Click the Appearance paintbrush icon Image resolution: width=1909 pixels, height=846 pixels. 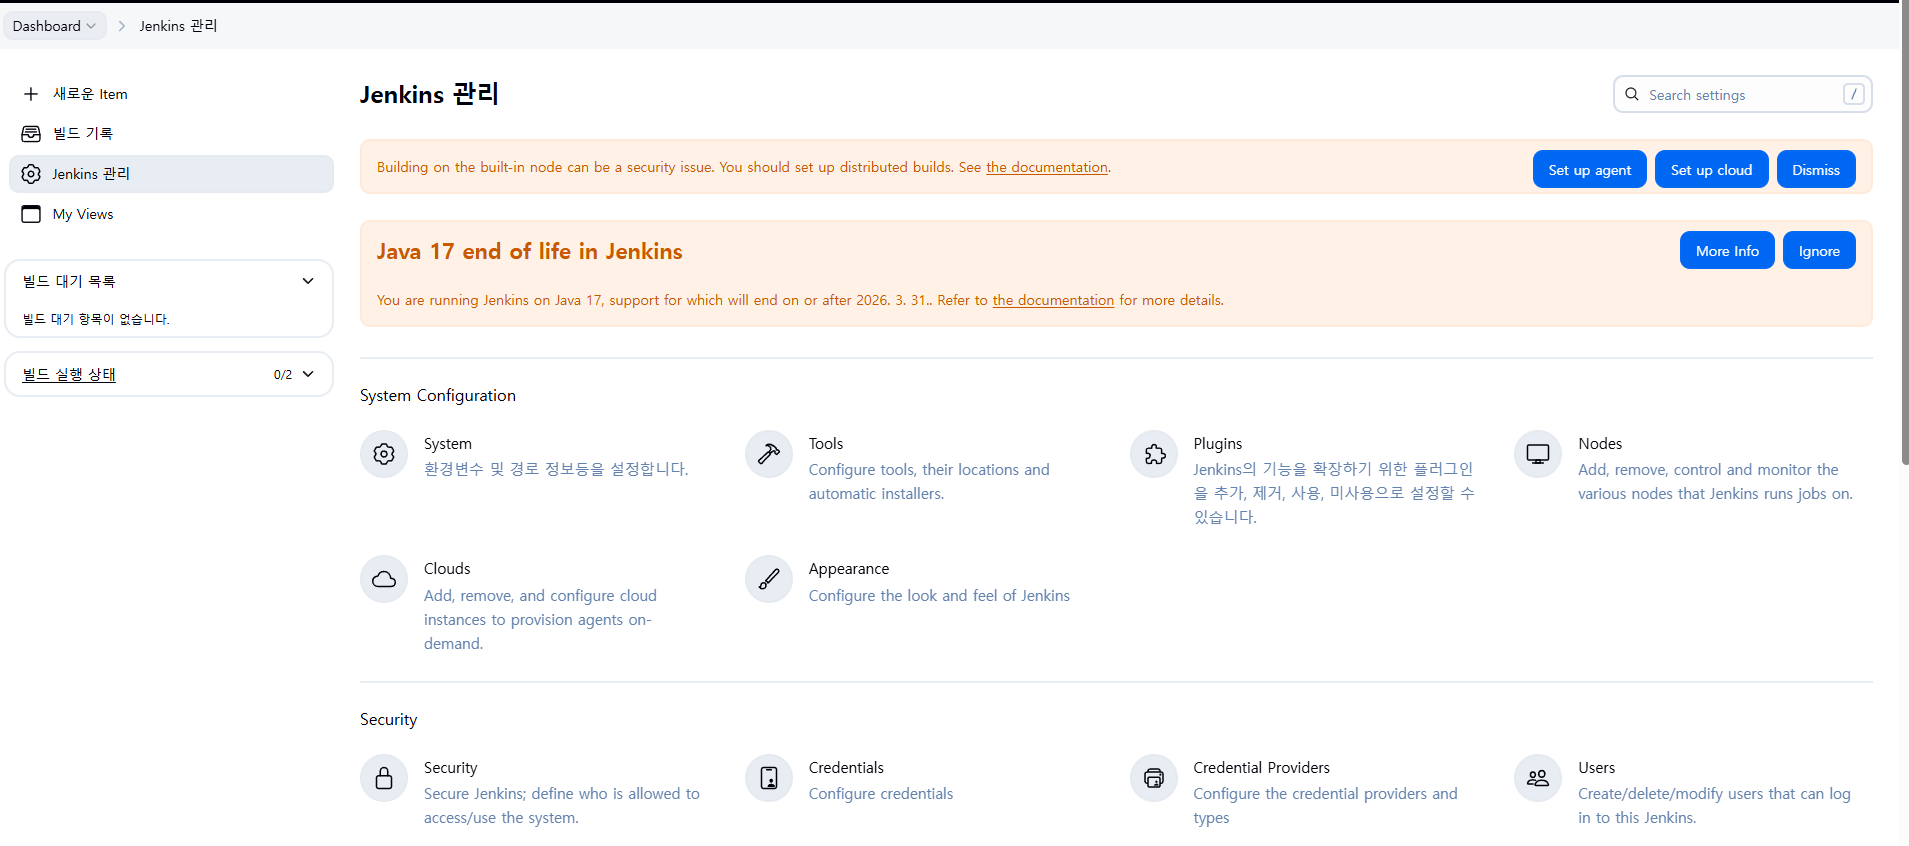(x=769, y=579)
